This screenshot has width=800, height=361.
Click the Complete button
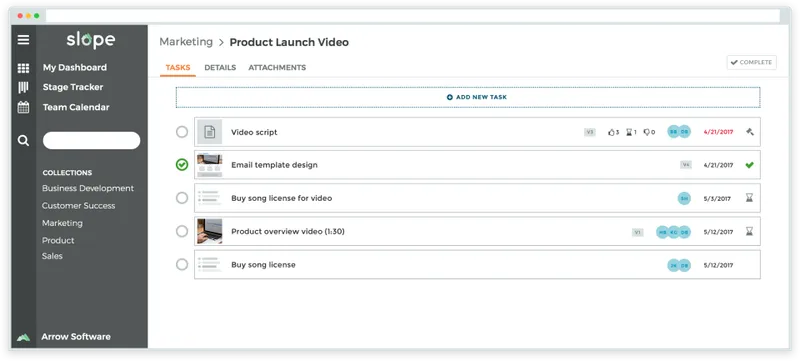click(x=752, y=62)
